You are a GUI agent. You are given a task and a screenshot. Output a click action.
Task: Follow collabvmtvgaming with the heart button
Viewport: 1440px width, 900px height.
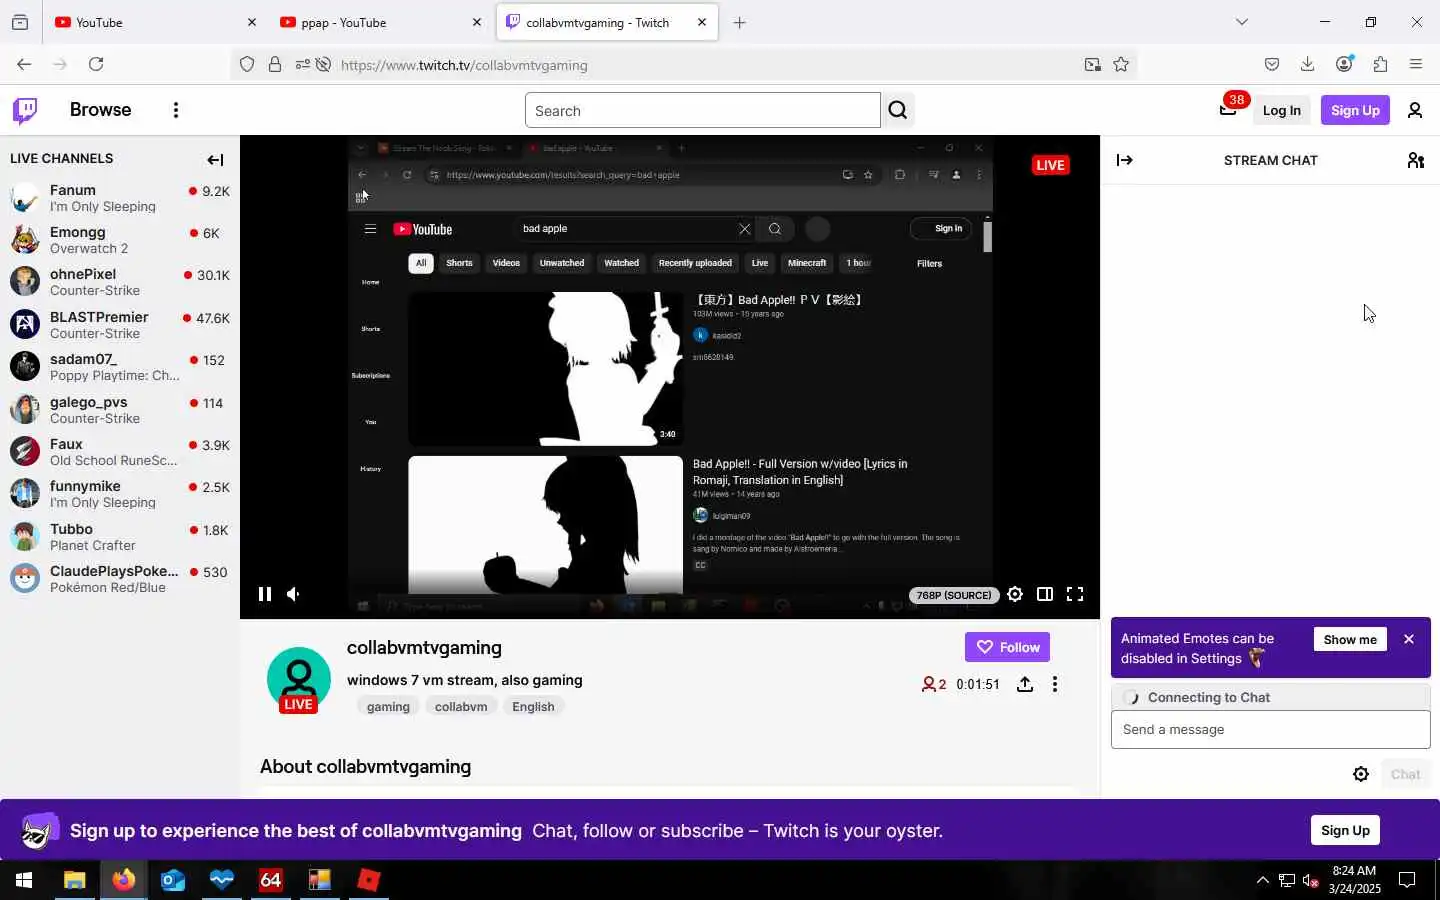tap(1007, 647)
